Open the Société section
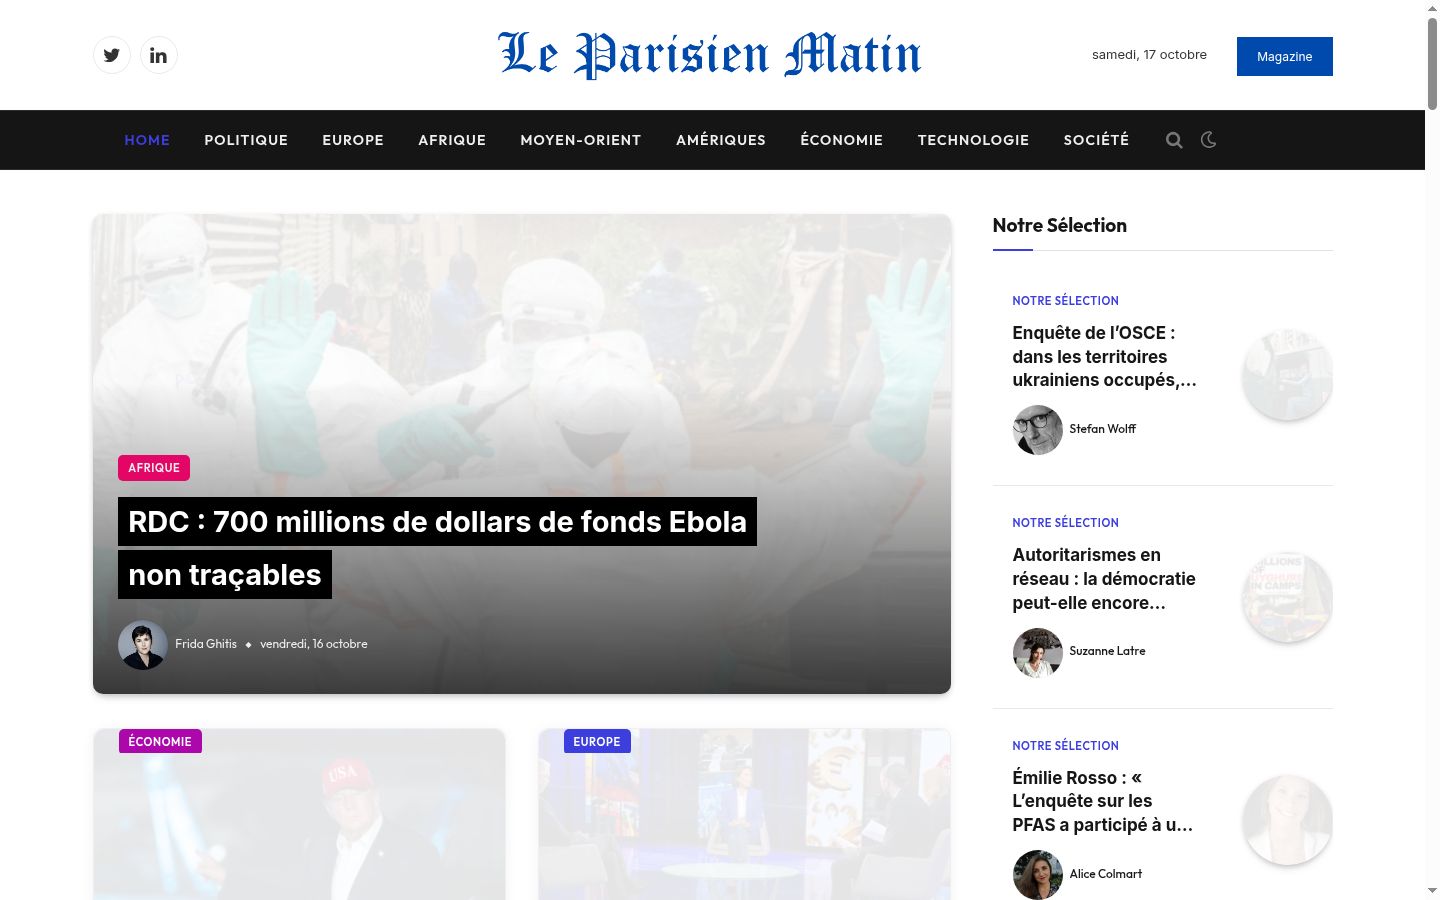 point(1096,140)
